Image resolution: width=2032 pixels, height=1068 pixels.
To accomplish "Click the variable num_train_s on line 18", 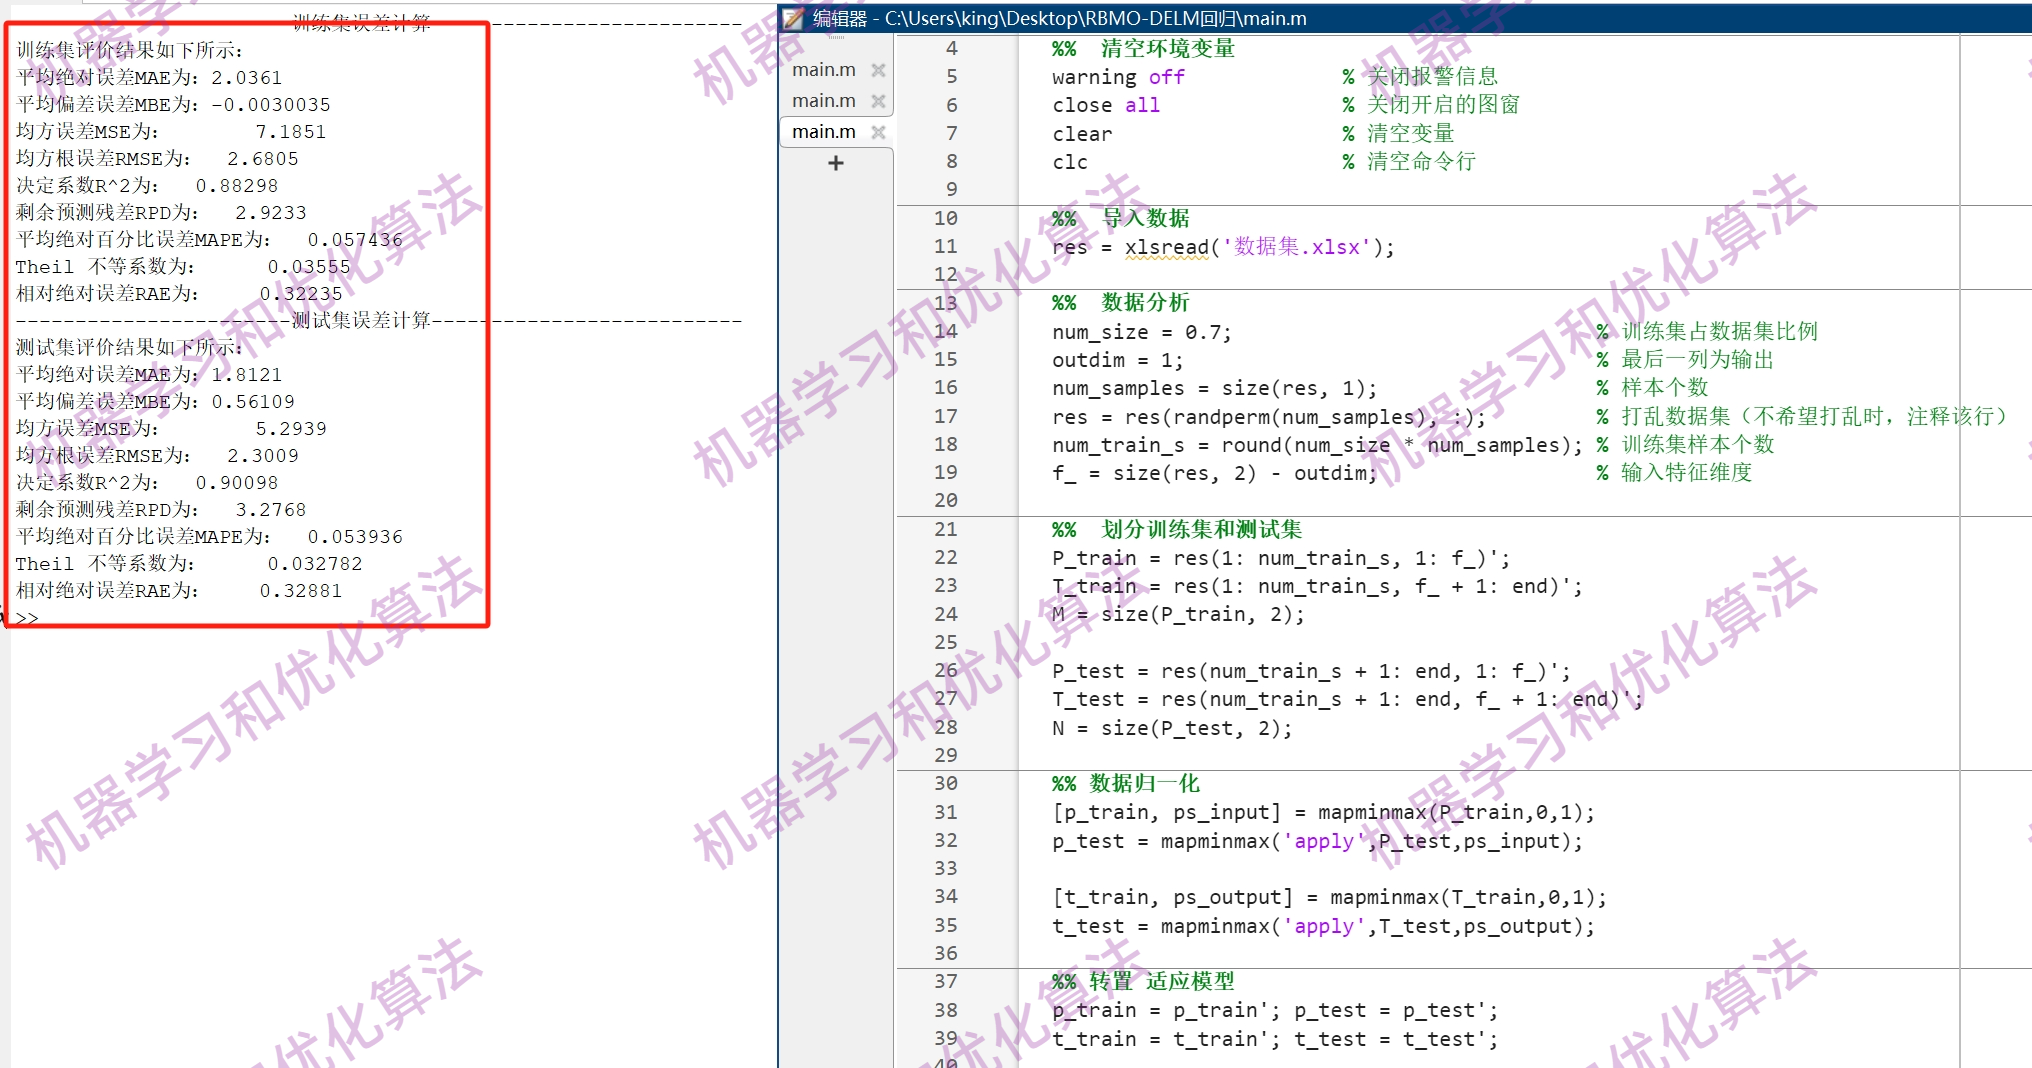I will tap(1120, 445).
